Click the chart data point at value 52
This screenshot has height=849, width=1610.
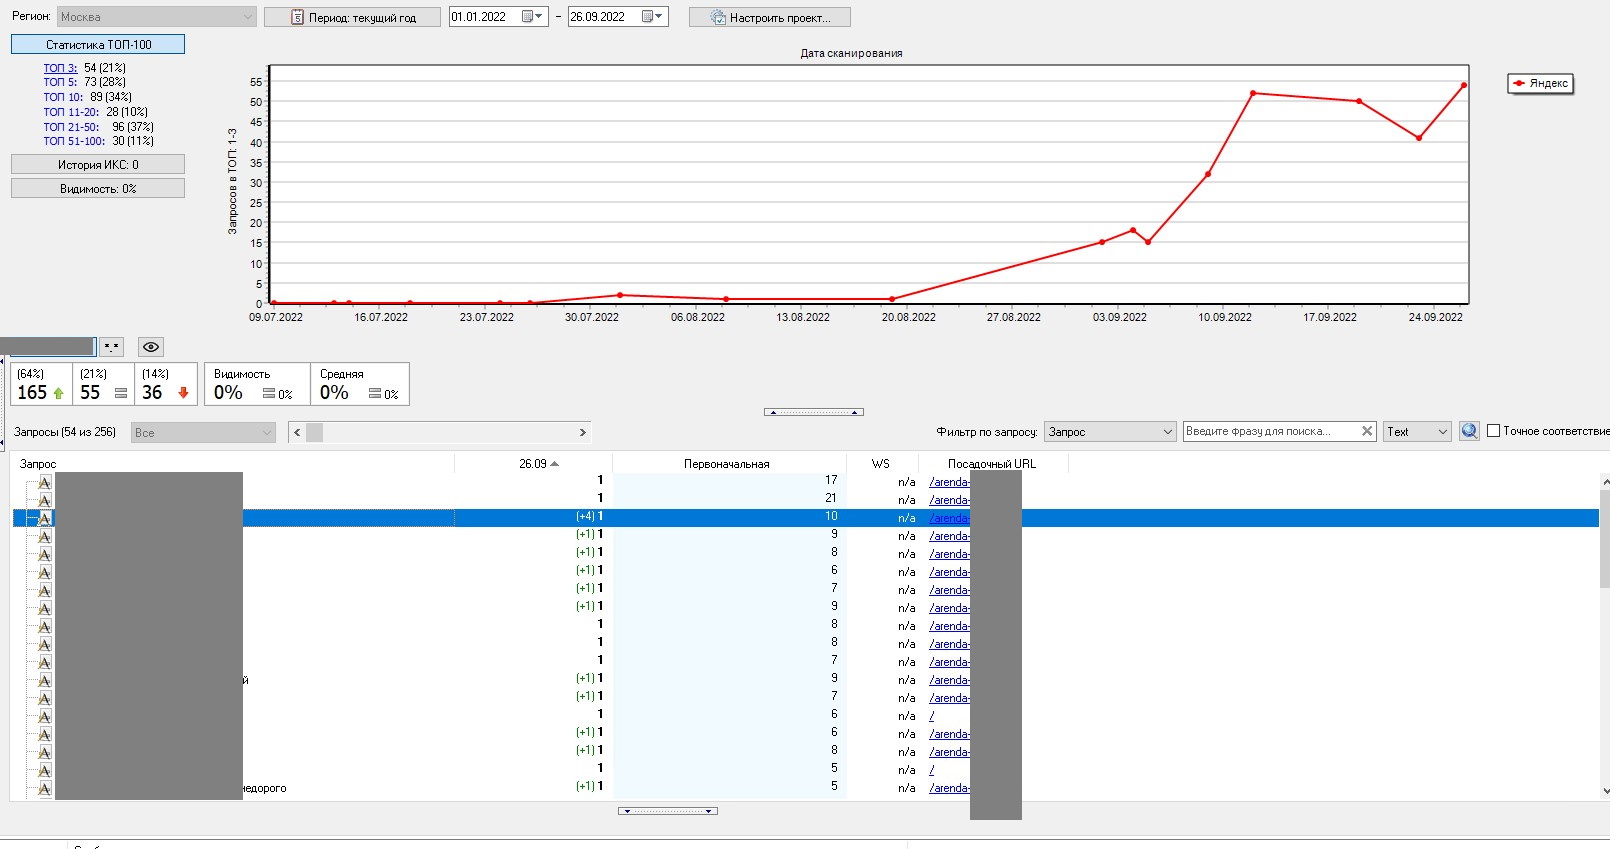1253,93
